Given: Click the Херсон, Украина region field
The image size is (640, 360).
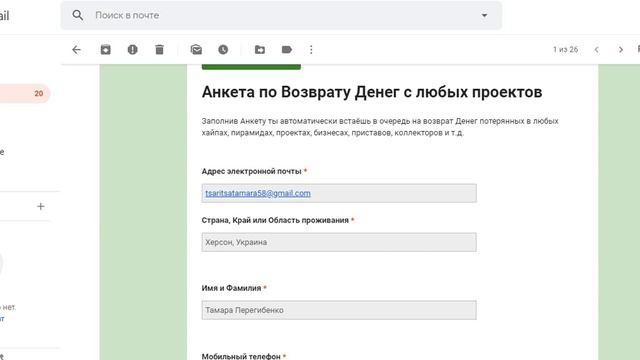Looking at the screenshot, I should coord(339,242).
